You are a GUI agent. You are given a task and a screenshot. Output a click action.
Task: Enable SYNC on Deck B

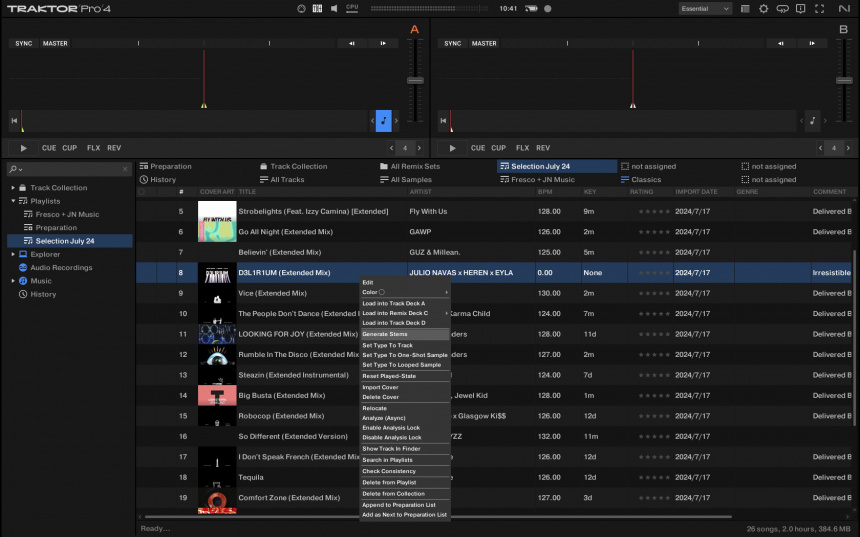click(452, 43)
